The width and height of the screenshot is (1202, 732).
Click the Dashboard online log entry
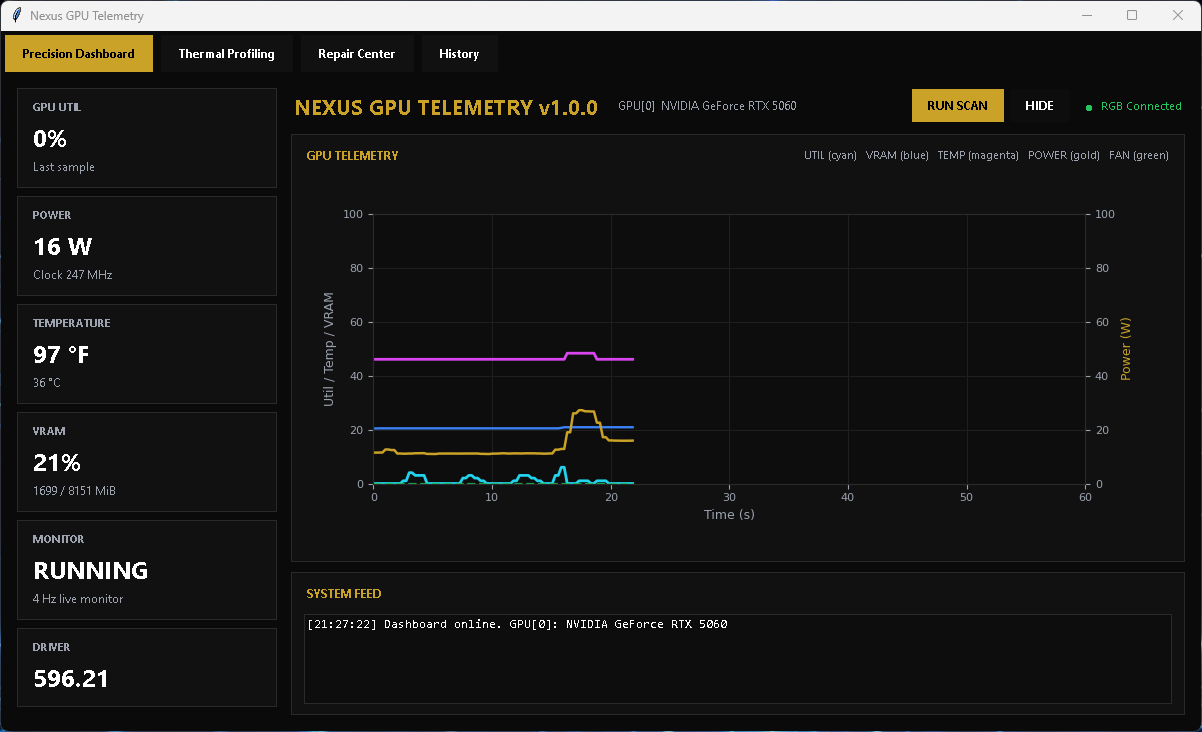518,624
